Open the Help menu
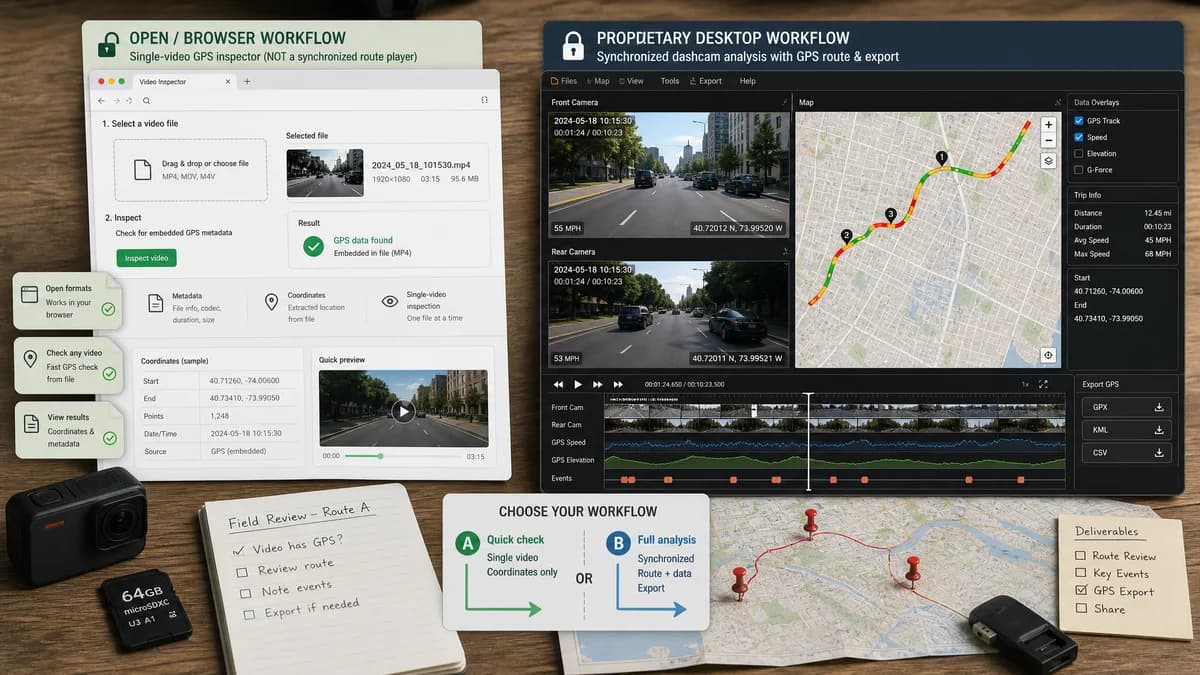Viewport: 1200px width, 675px height. pos(748,81)
